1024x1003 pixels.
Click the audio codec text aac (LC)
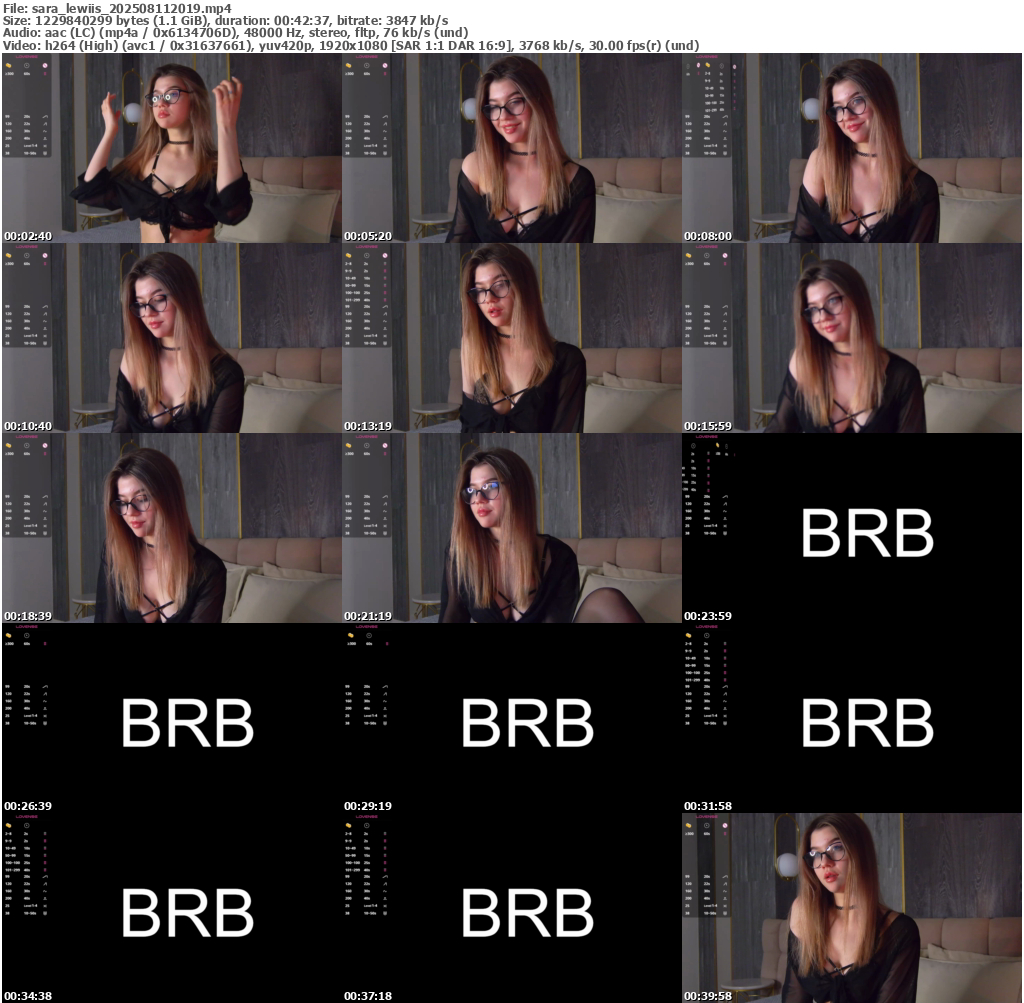[x=70, y=33]
